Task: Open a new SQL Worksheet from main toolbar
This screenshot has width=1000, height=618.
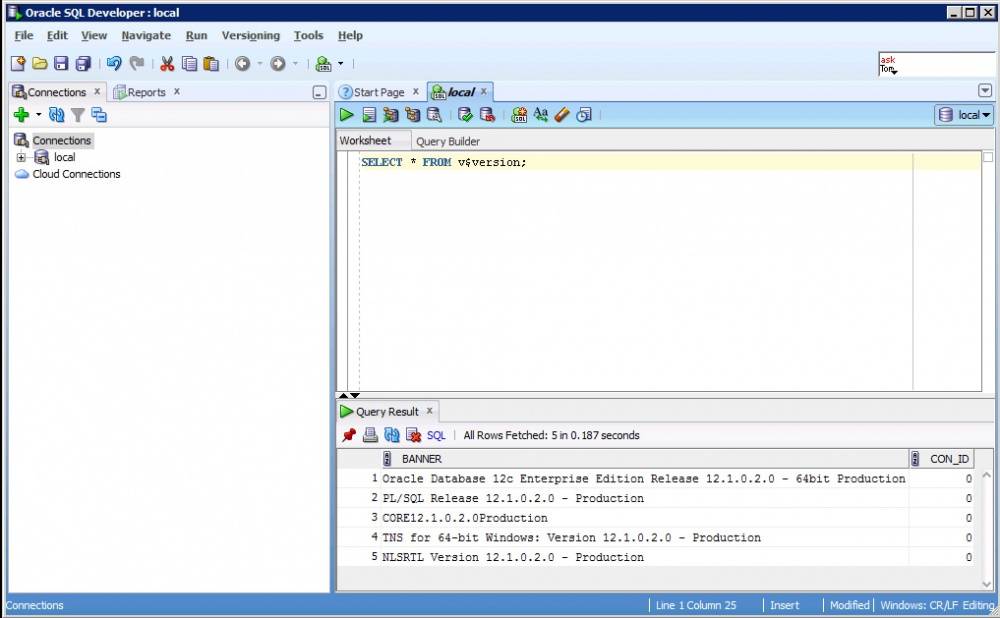Action: click(324, 63)
